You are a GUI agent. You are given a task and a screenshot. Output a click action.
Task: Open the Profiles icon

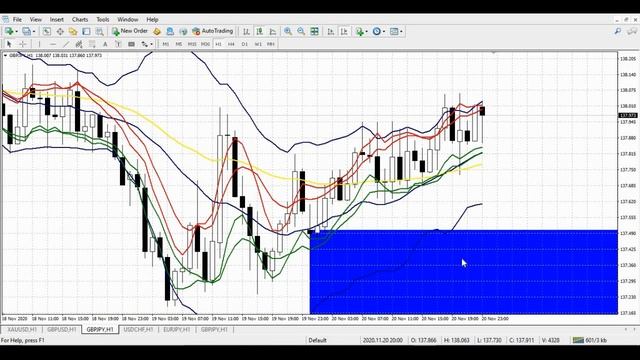26,31
